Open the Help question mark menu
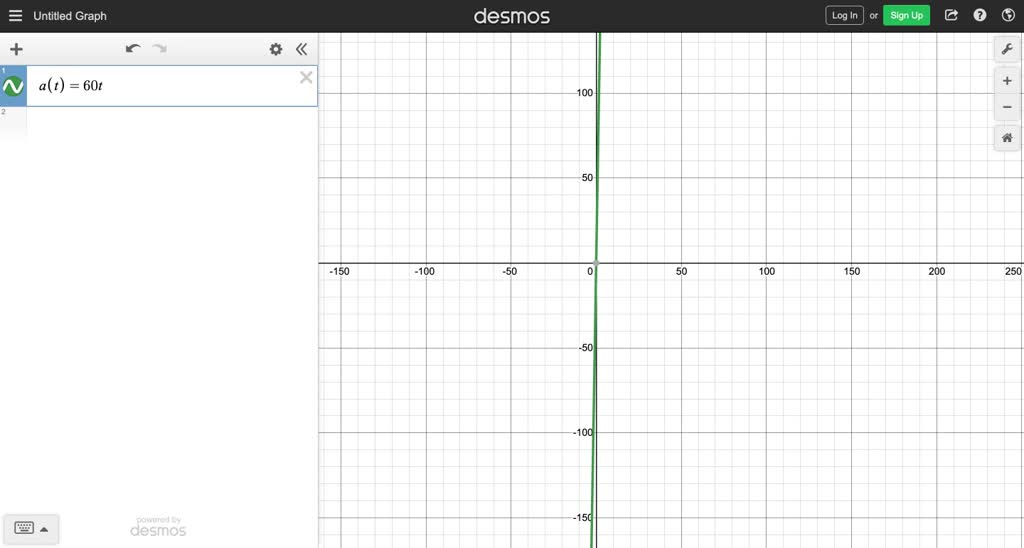 point(980,15)
